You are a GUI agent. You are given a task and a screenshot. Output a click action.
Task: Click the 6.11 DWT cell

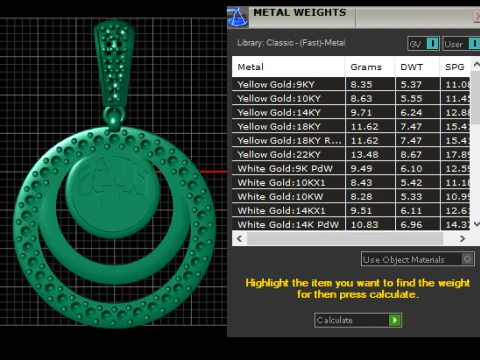tap(418, 210)
